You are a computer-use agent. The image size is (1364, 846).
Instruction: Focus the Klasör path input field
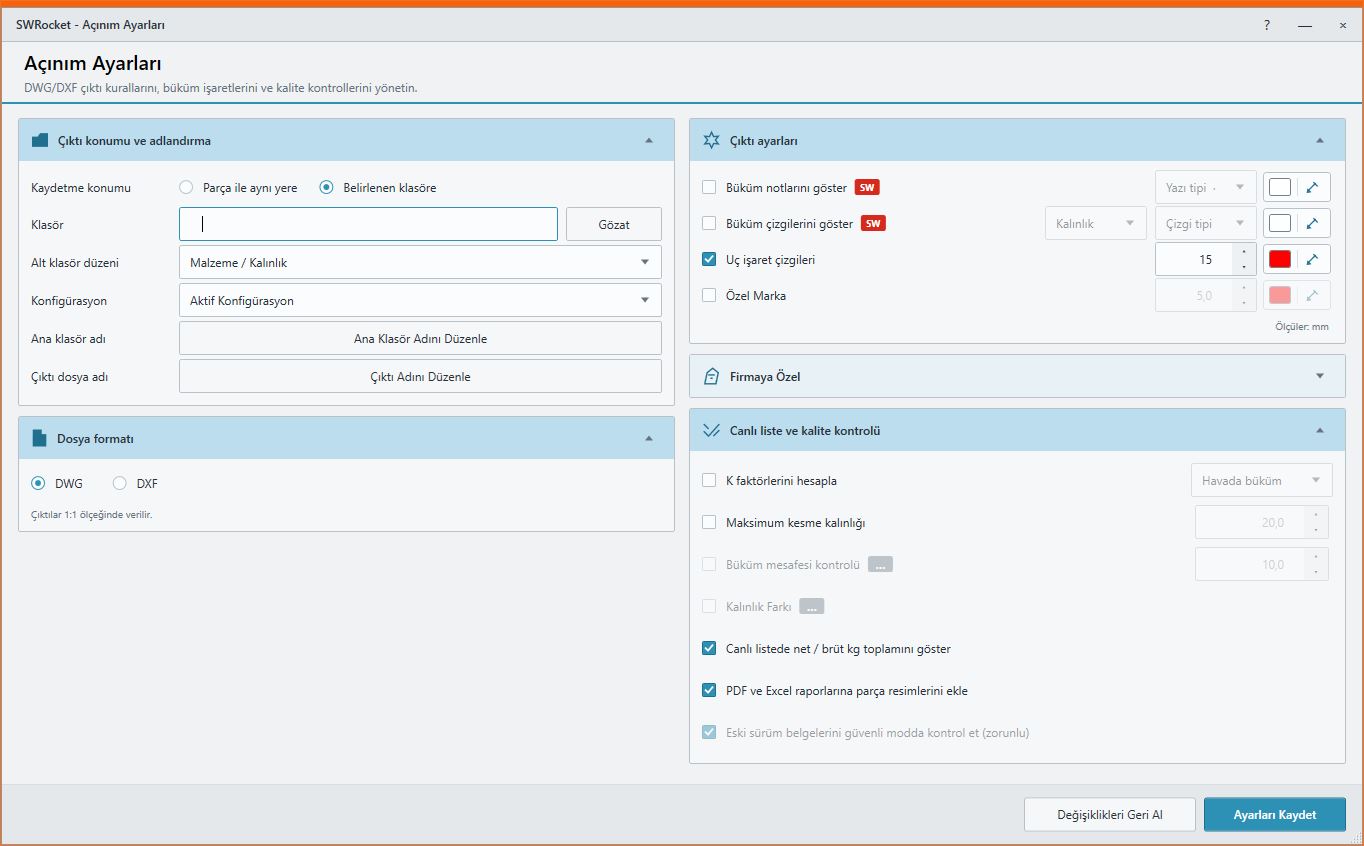(368, 224)
